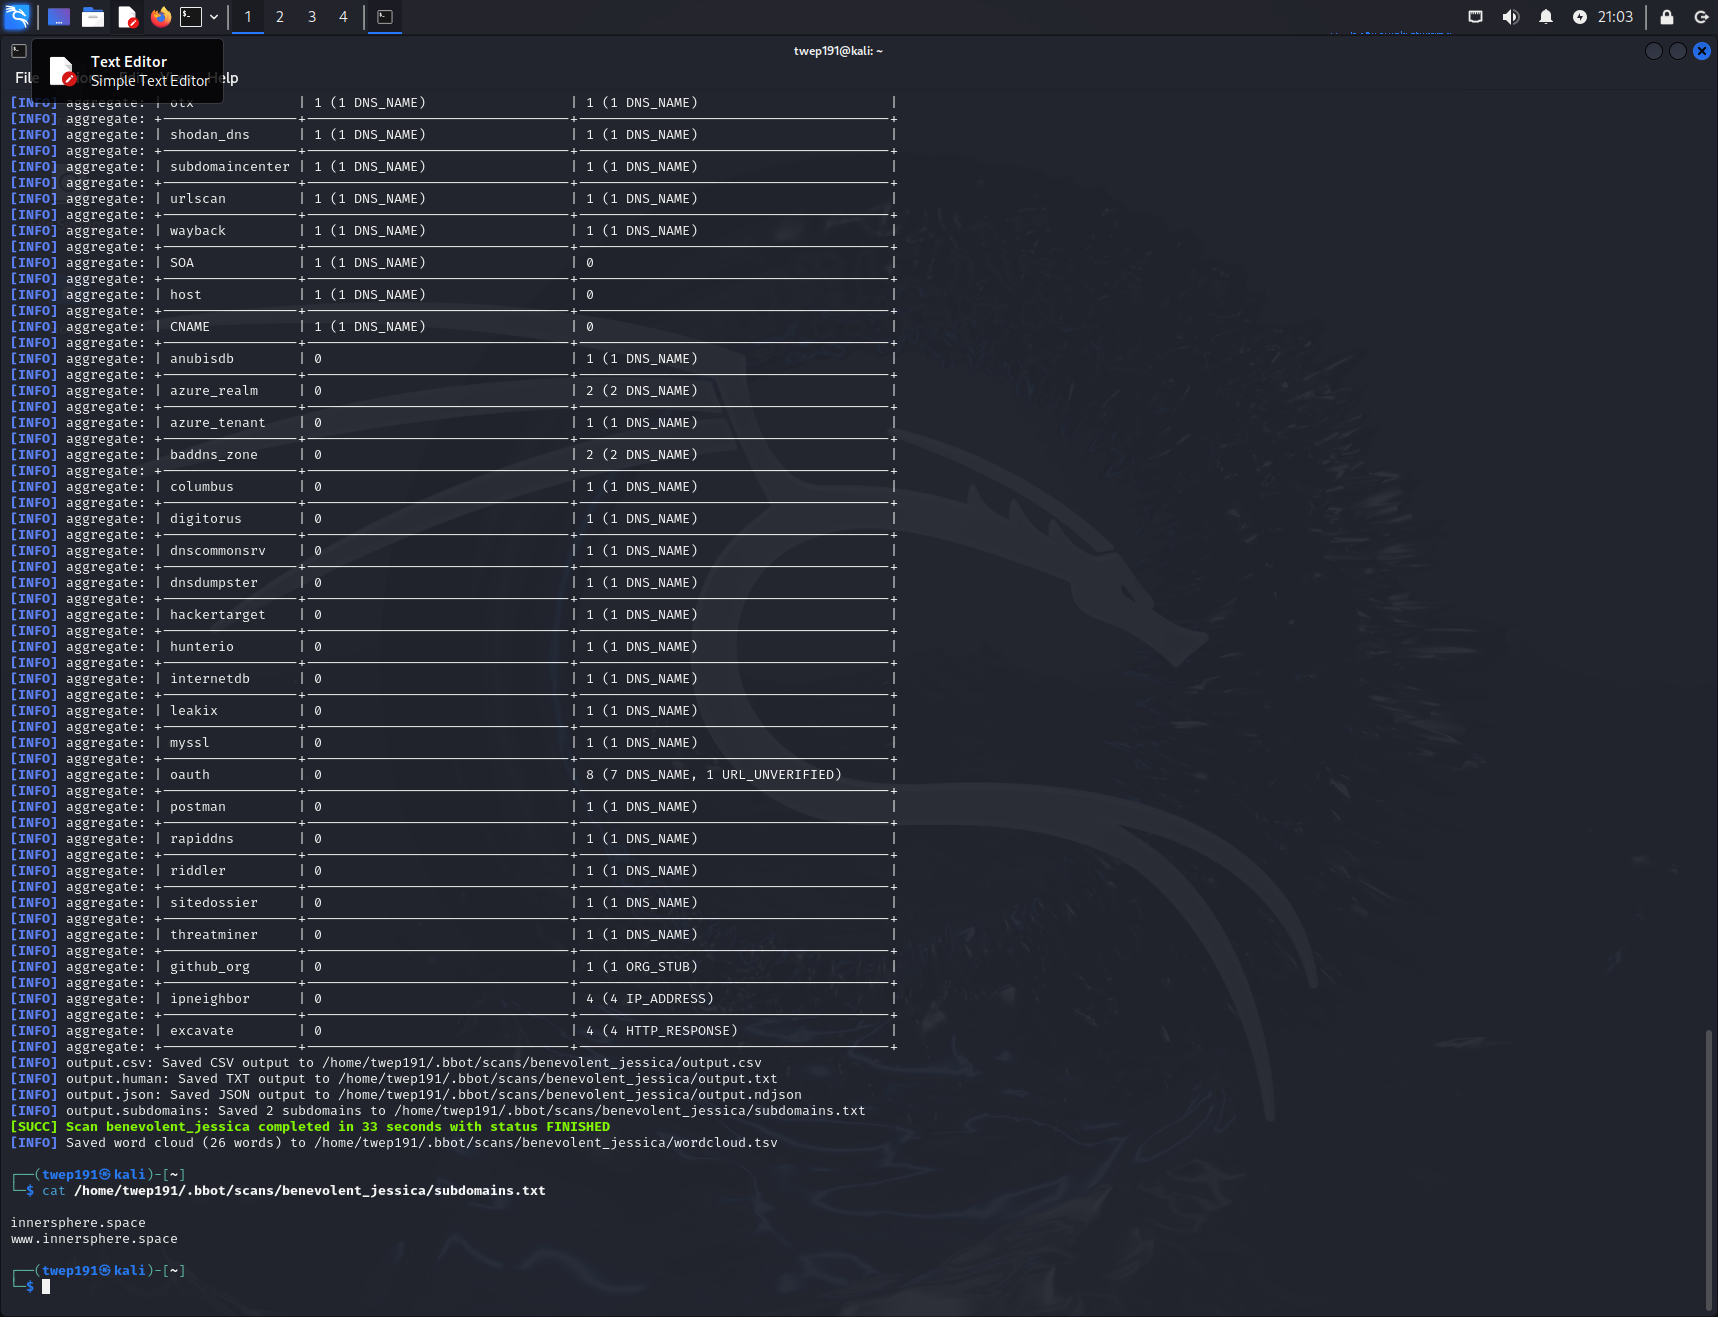Open the Kali applications menu
This screenshot has height=1317, width=1718.
click(17, 16)
